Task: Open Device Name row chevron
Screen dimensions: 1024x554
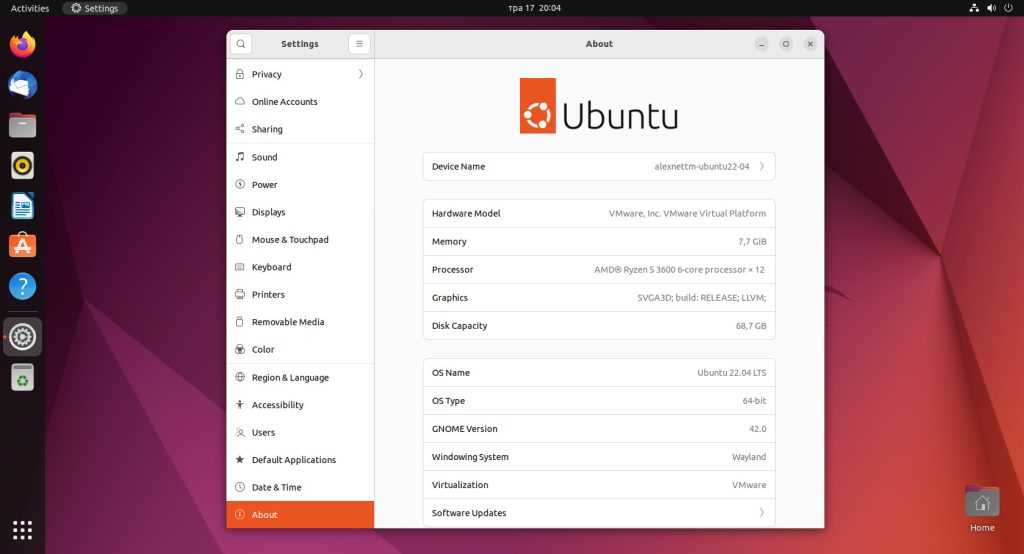Action: pyautogui.click(x=761, y=167)
